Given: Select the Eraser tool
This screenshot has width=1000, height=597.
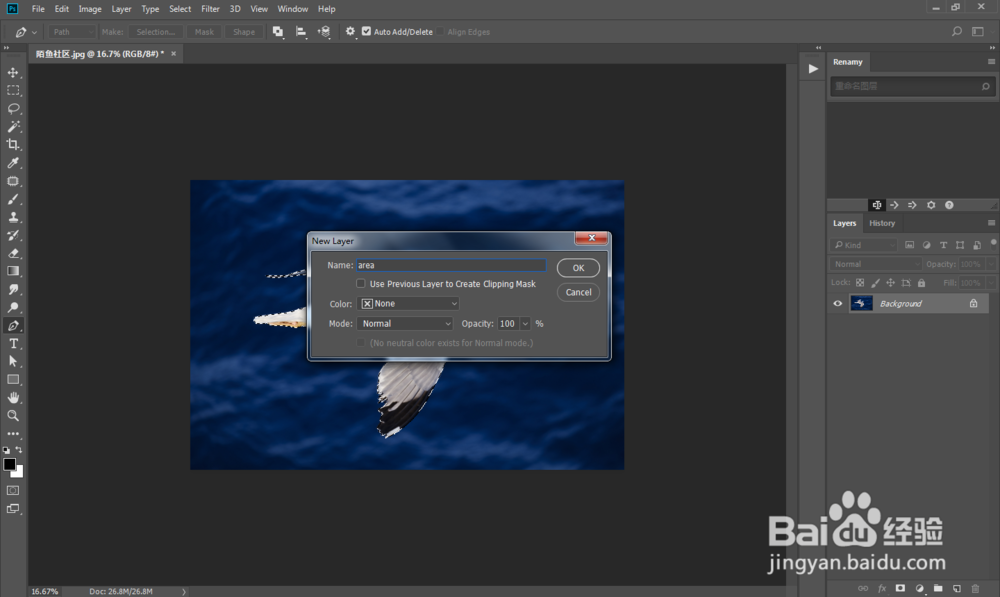Looking at the screenshot, I should (13, 253).
